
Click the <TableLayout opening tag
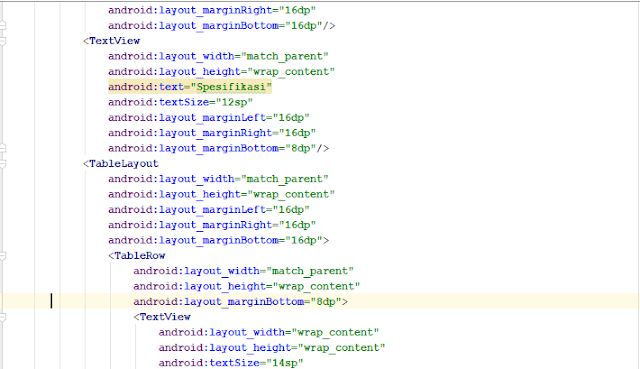[120, 164]
